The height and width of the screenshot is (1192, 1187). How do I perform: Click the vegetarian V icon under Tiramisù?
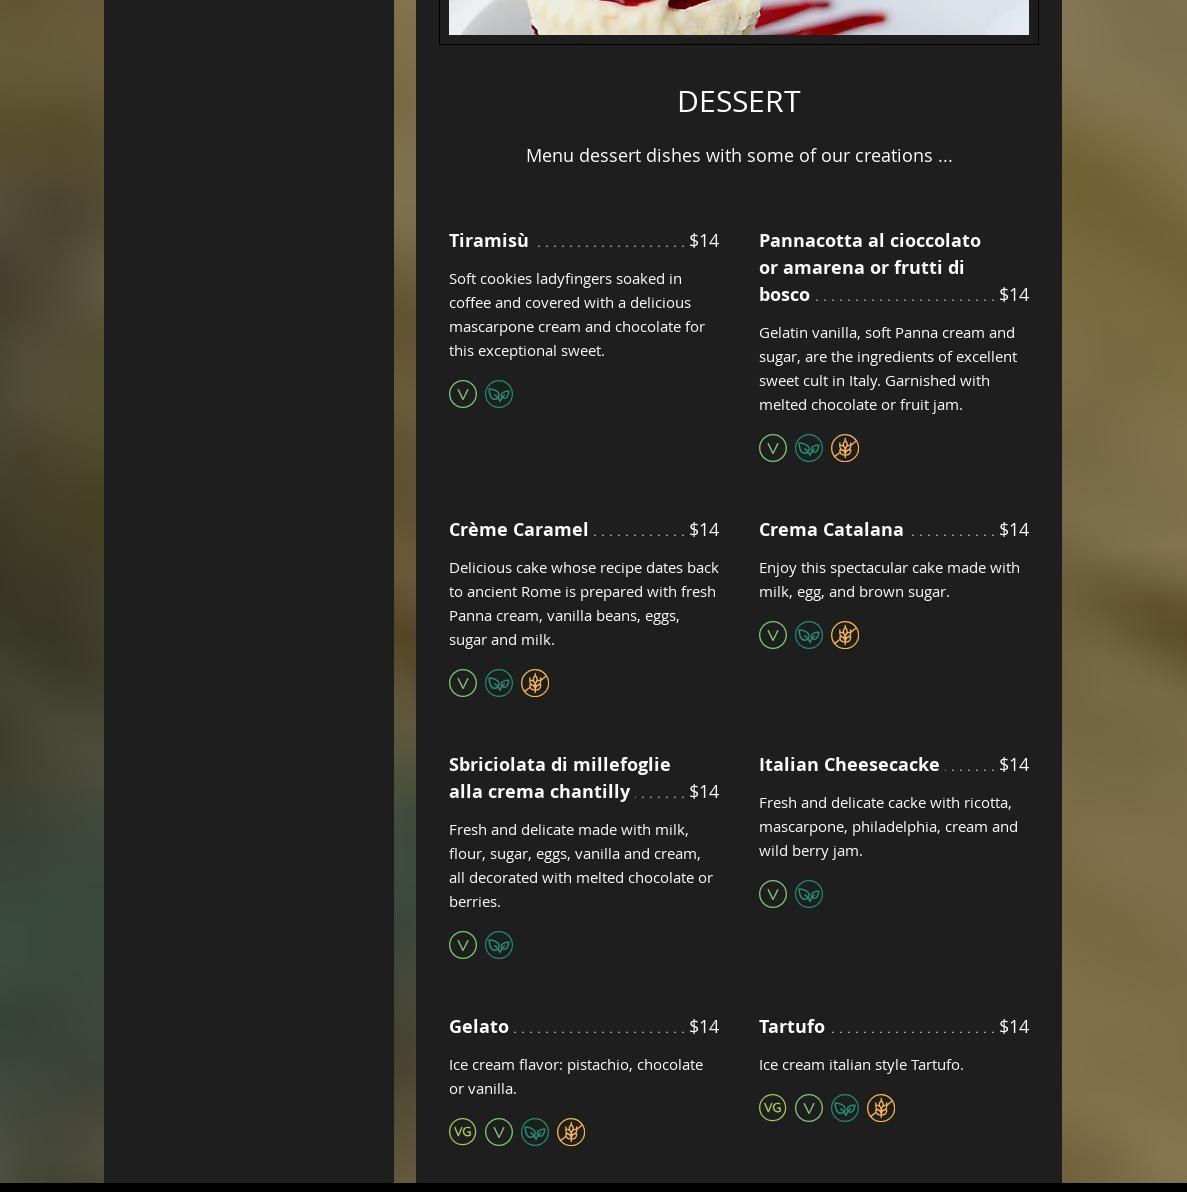(x=462, y=394)
